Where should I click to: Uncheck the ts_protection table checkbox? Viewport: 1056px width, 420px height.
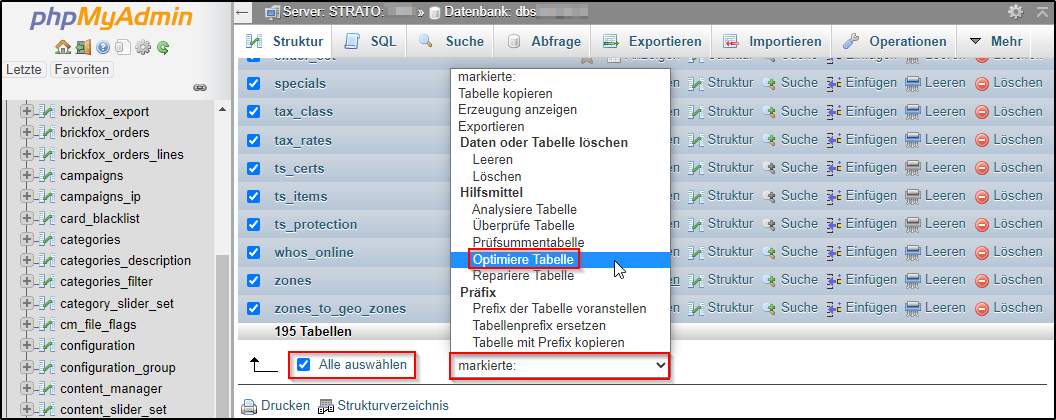click(253, 223)
